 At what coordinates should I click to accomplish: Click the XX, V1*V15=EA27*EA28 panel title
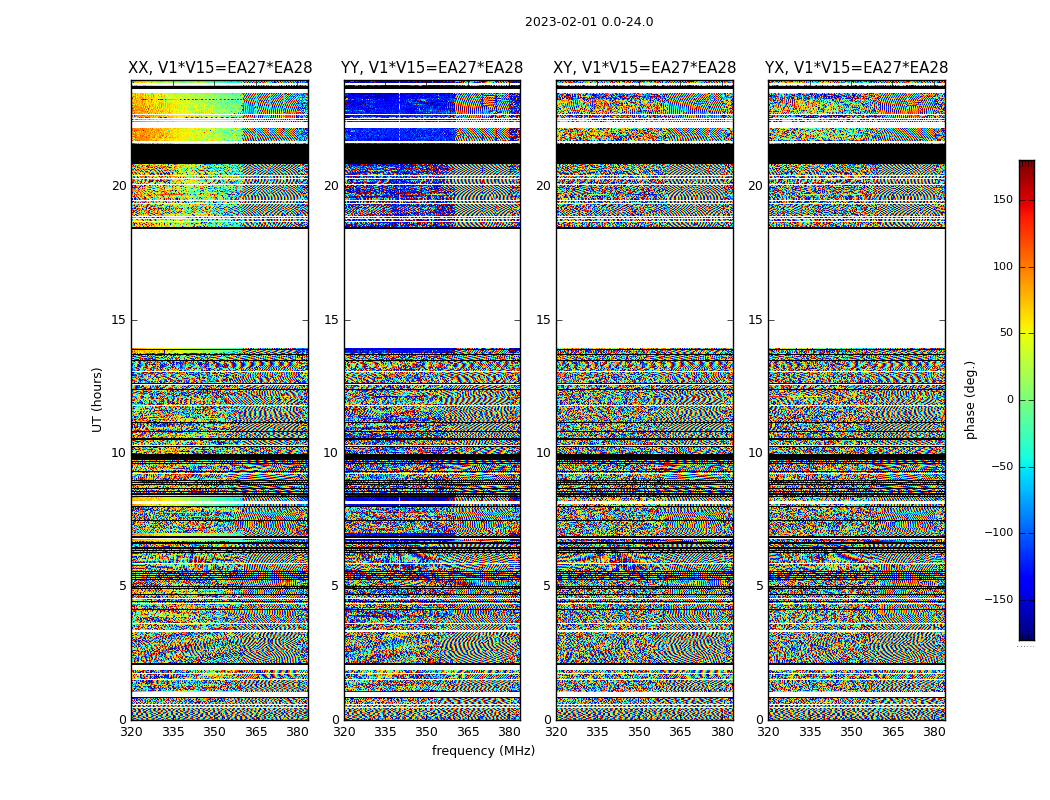pyautogui.click(x=220, y=68)
